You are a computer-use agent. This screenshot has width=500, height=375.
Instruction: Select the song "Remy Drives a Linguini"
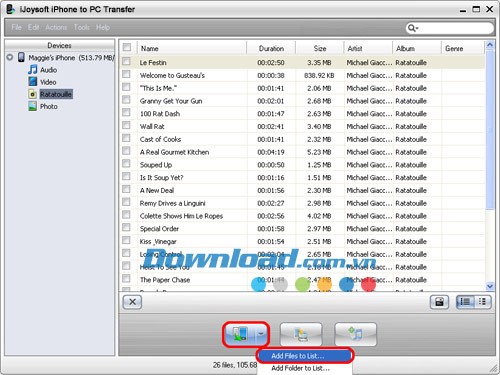173,203
